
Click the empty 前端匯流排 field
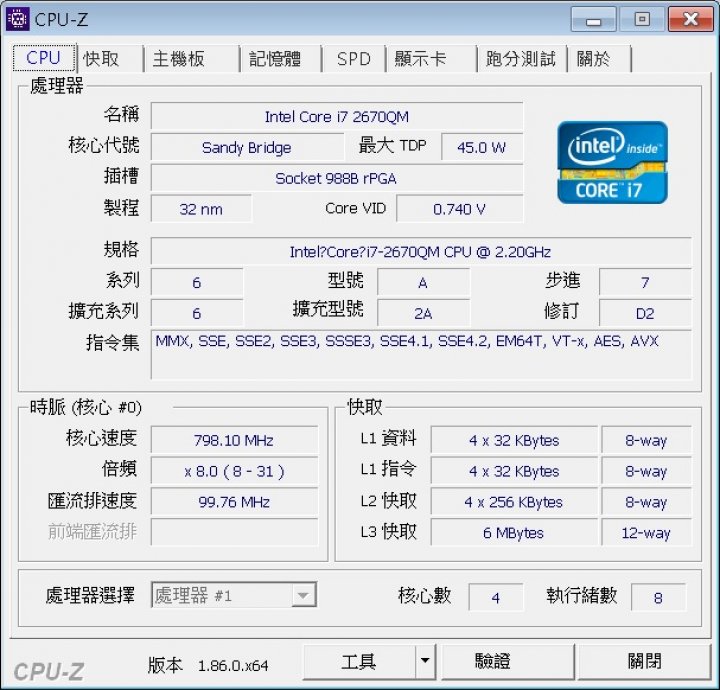234,532
